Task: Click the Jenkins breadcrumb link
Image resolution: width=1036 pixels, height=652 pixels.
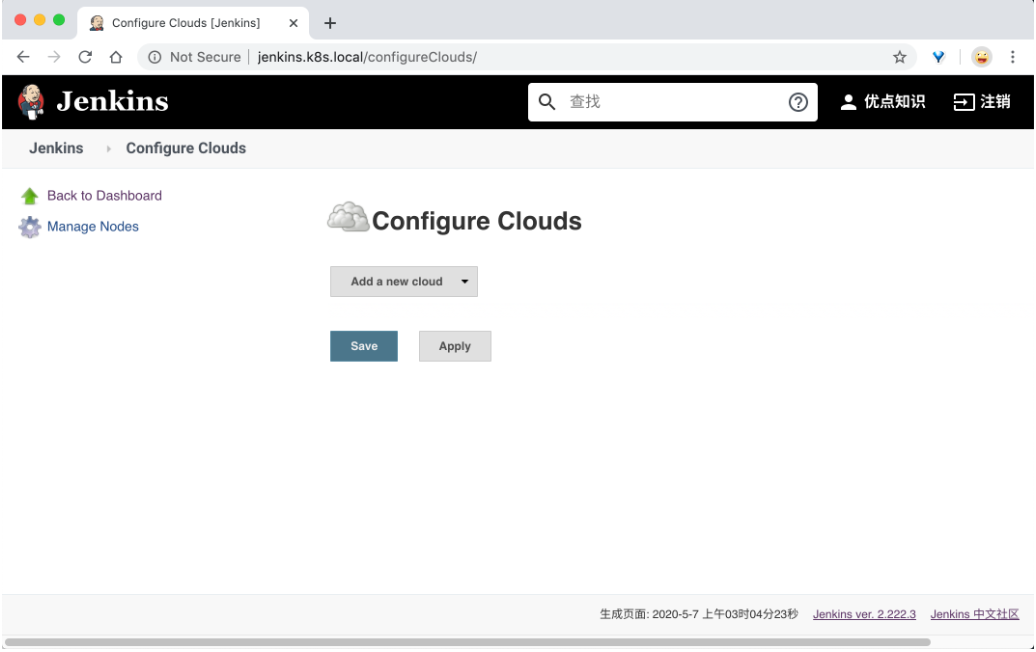Action: [x=56, y=148]
